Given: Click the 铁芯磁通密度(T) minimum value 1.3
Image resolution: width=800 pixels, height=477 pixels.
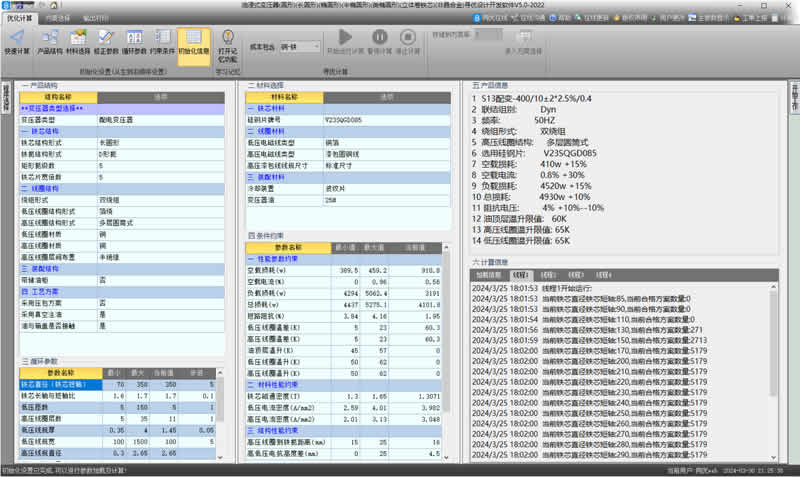Looking at the screenshot, I should (345, 396).
